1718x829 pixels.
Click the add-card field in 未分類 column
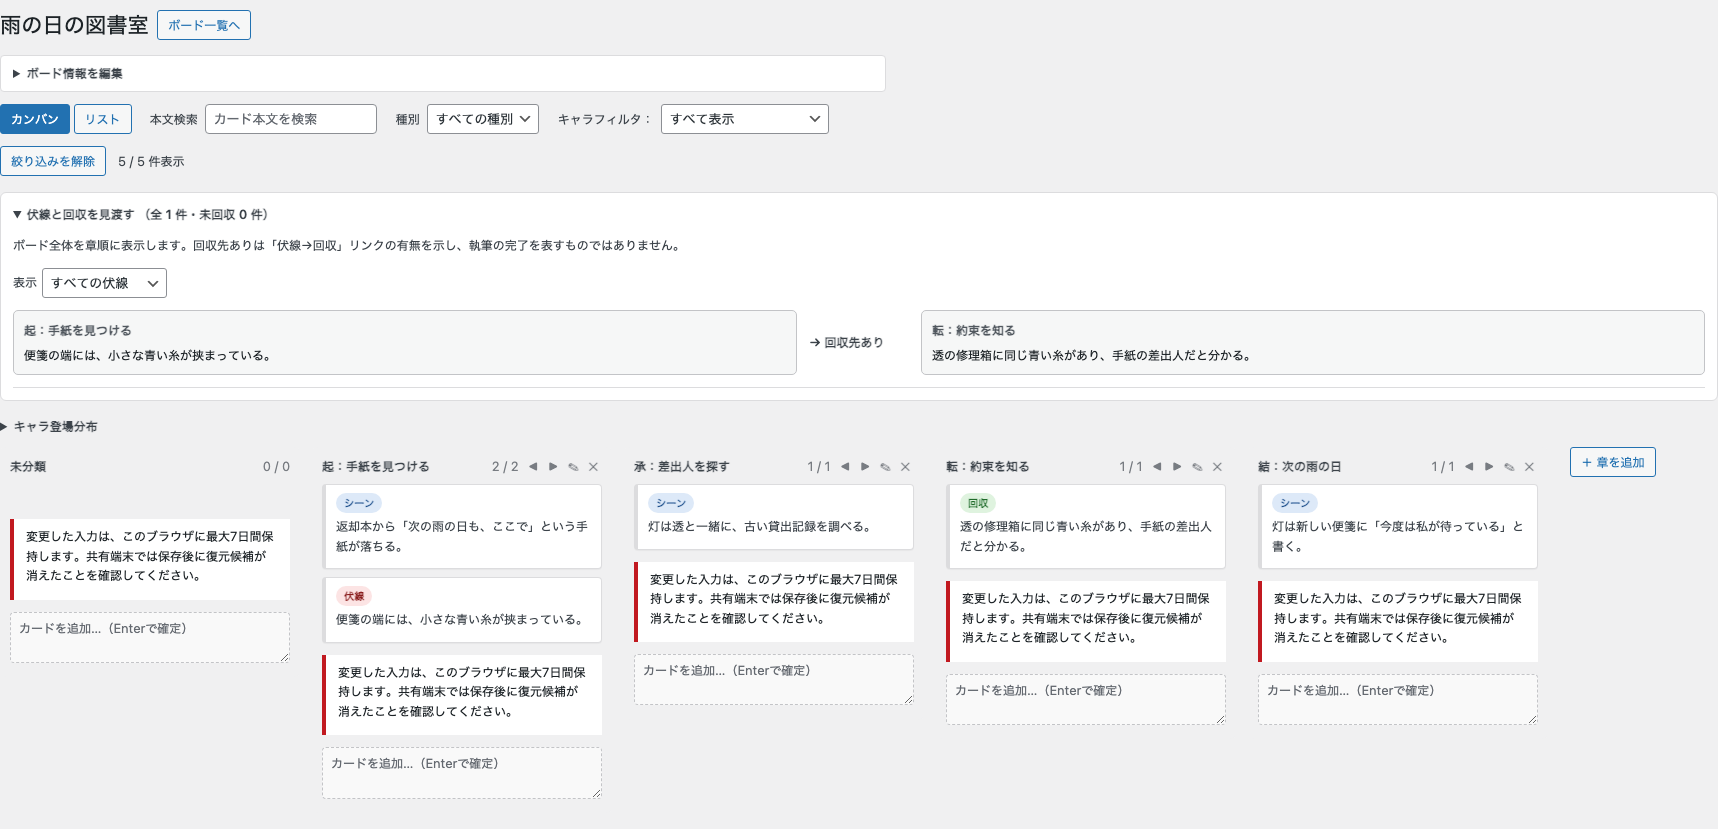[150, 637]
